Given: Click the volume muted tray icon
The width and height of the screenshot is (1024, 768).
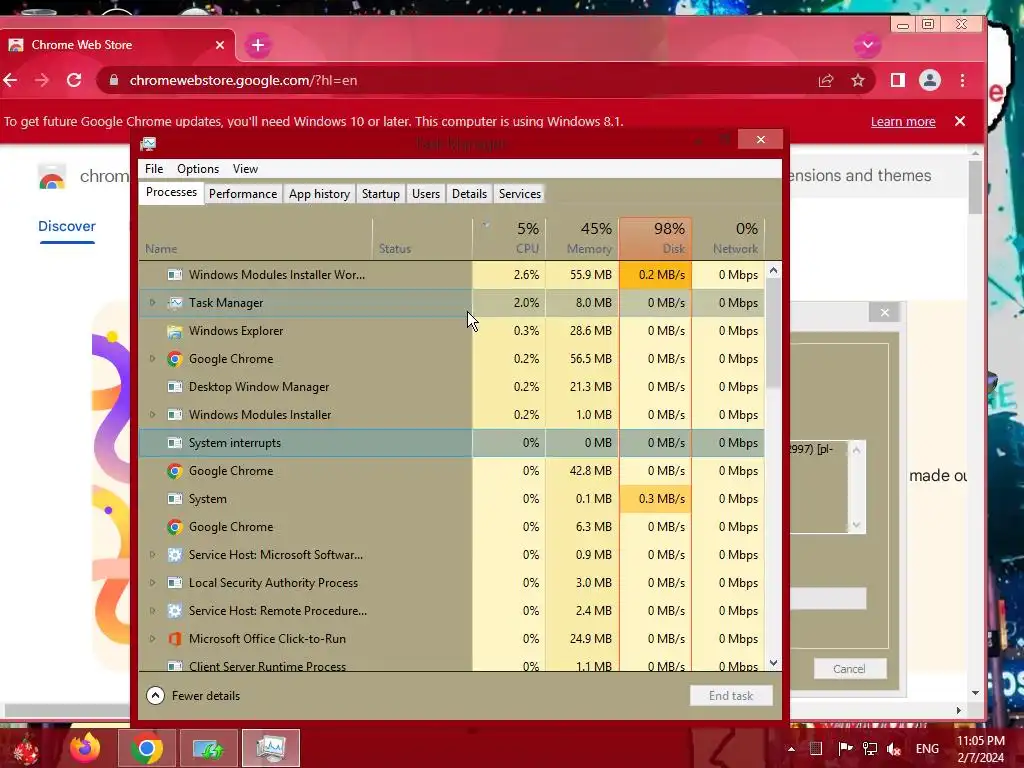Looking at the screenshot, I should click(894, 748).
